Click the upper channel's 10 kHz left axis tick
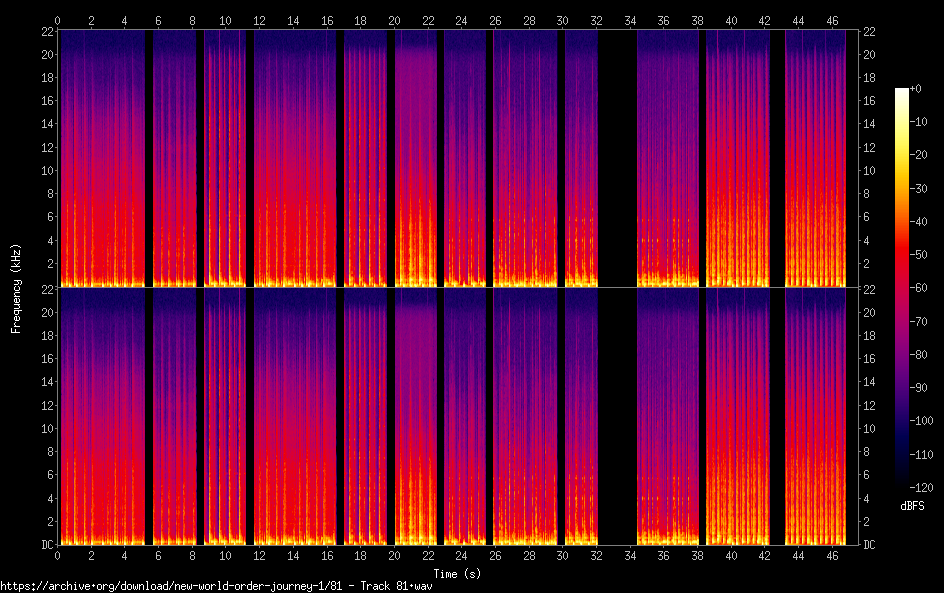 point(45,170)
